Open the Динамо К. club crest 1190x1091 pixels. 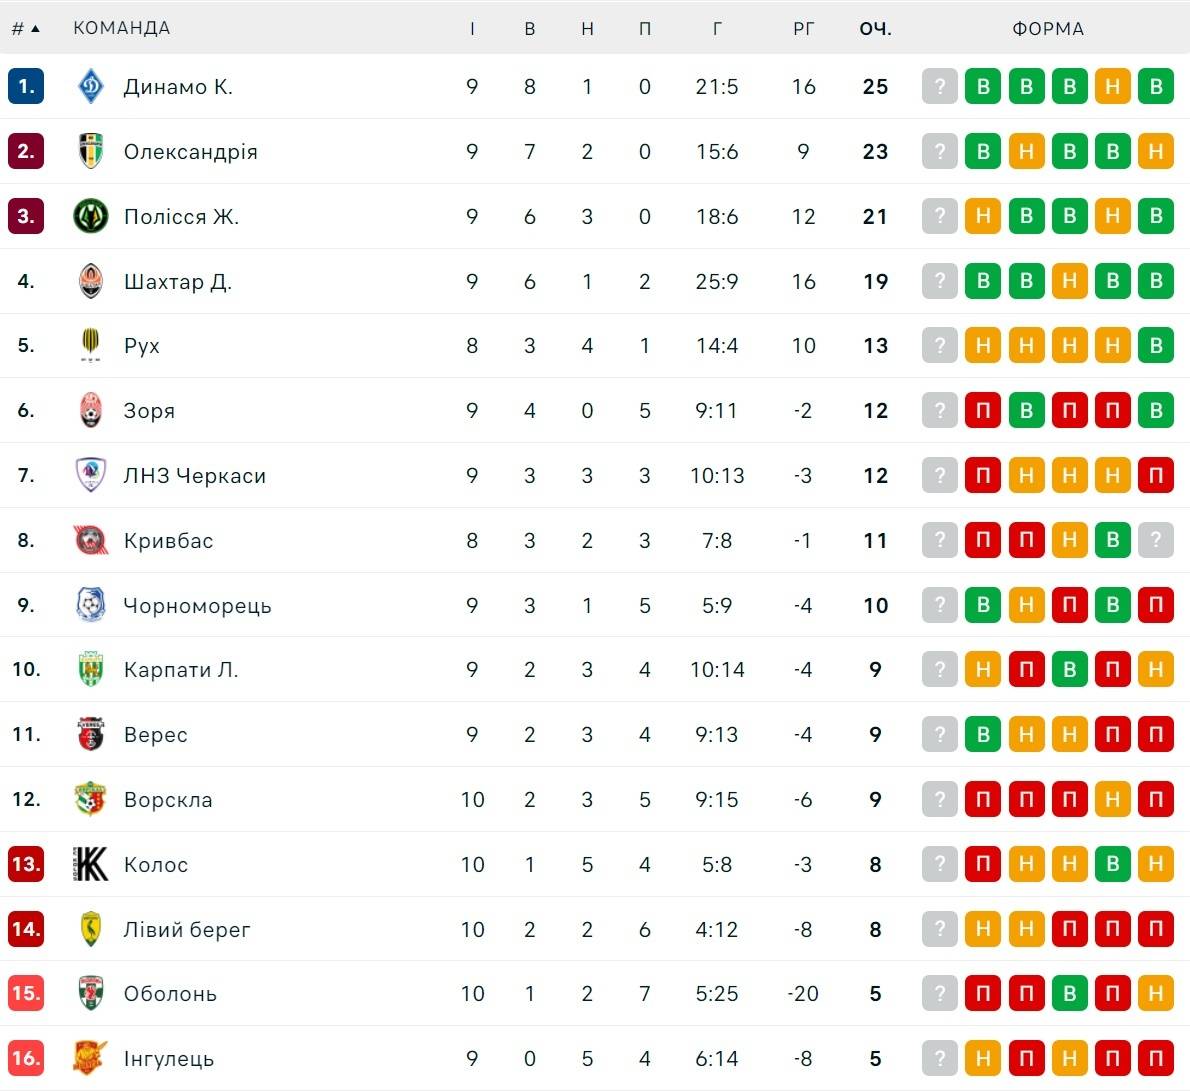(x=91, y=86)
